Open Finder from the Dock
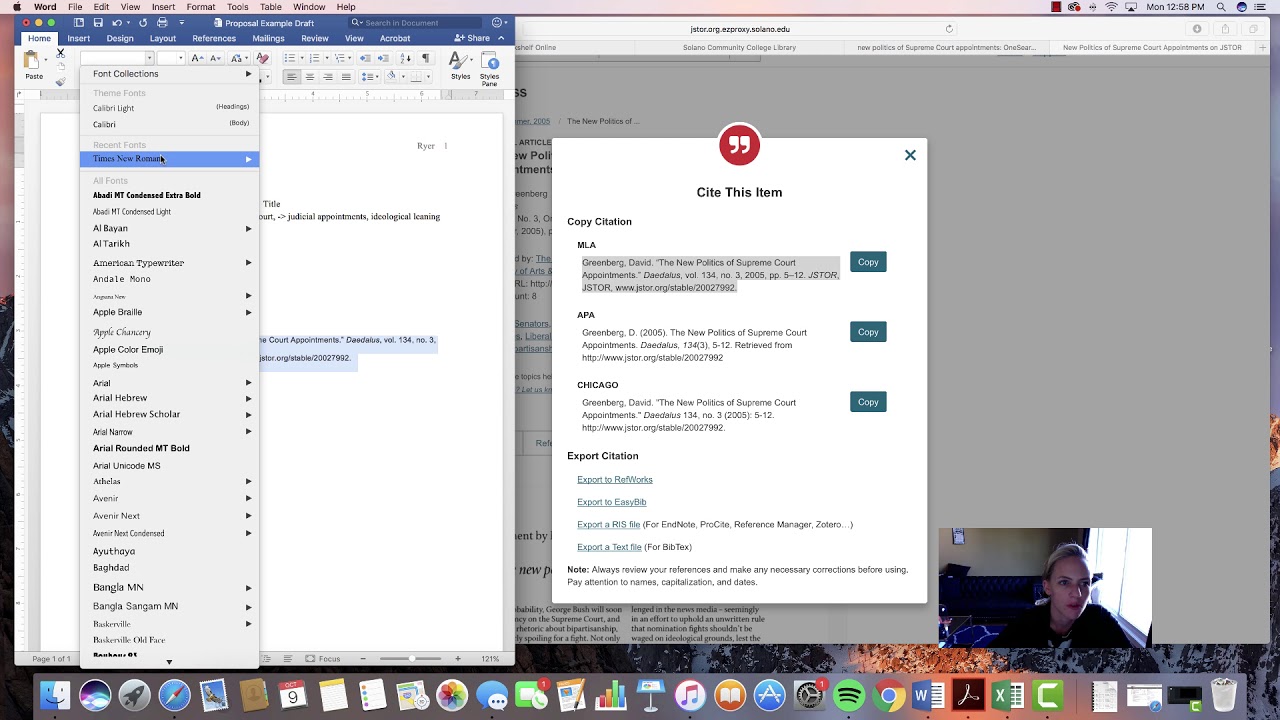The width and height of the screenshot is (1280, 720). [55, 695]
